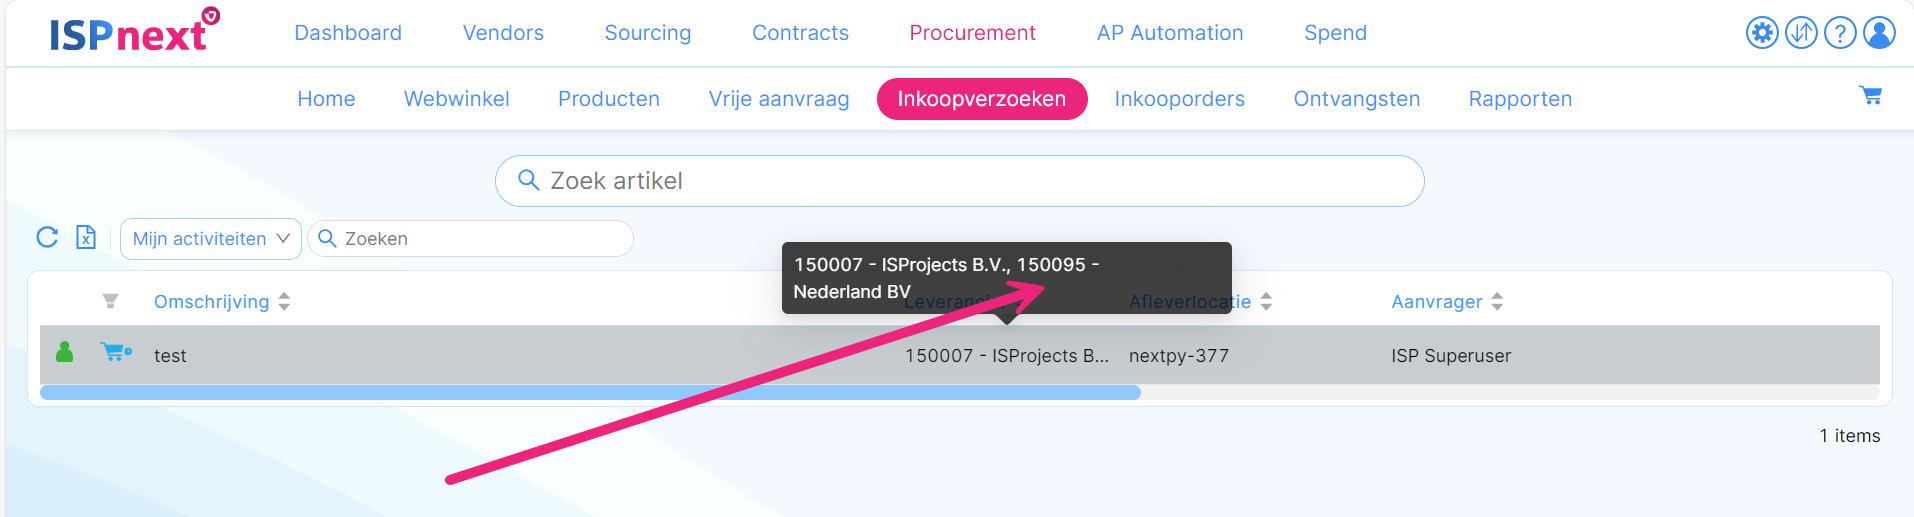Export the list to Excel icon
This screenshot has height=517, width=1914.
click(86, 237)
